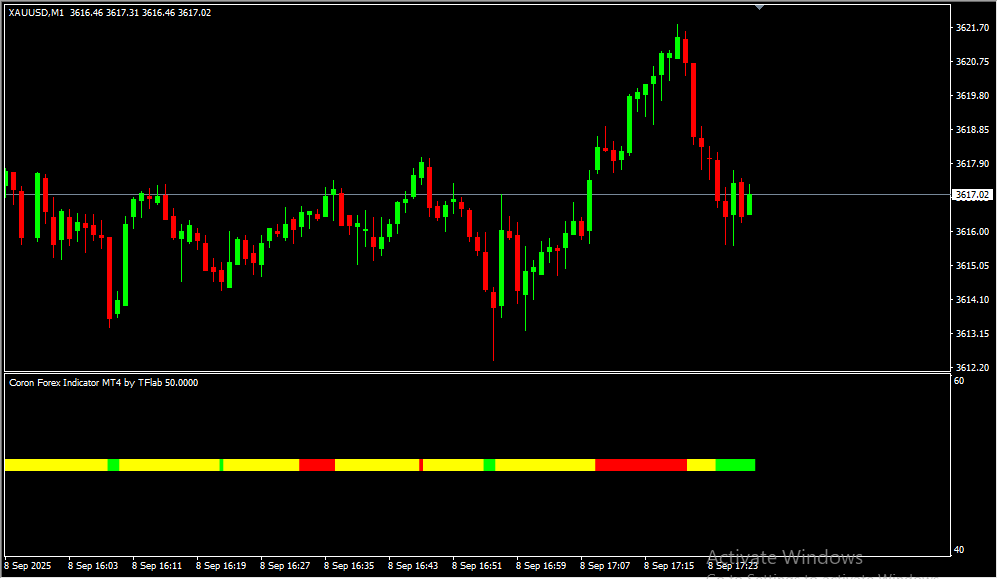Click the large red candle after the peak
Image resolution: width=998 pixels, height=579 pixels.
coord(692,100)
